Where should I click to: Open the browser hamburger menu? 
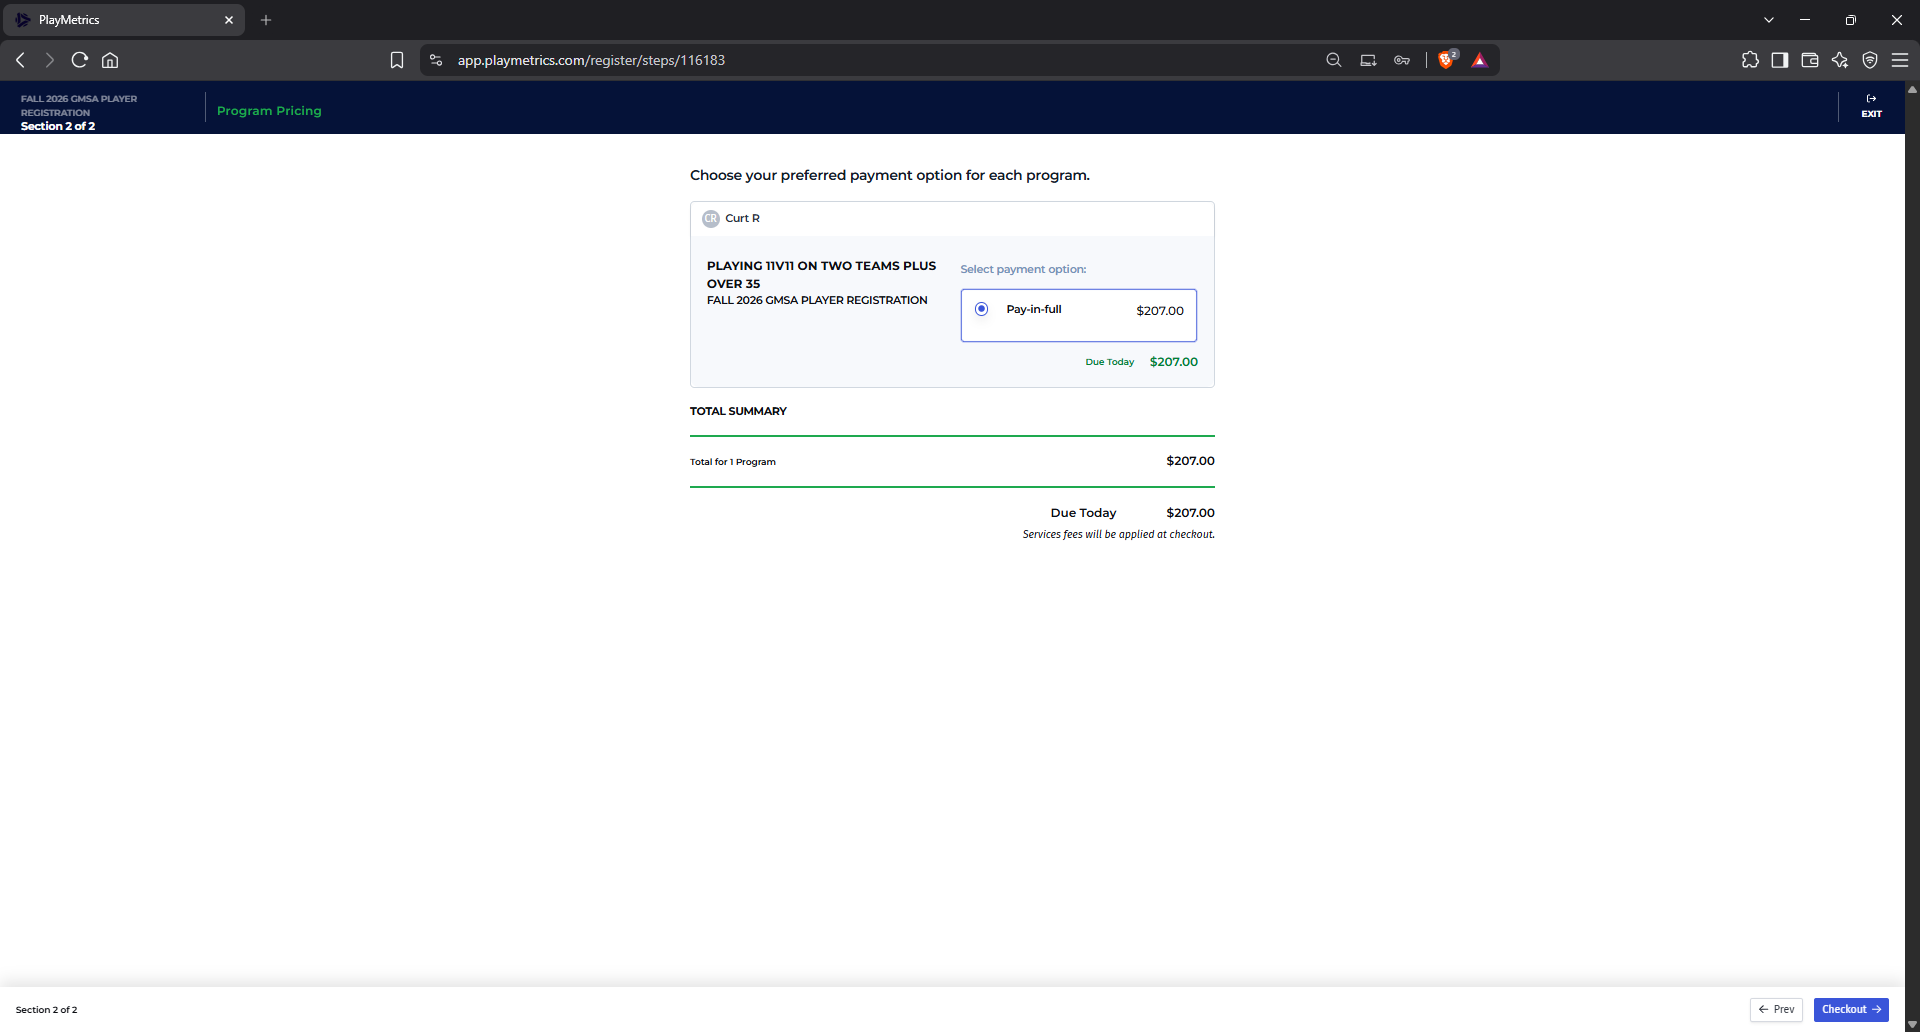[1900, 60]
